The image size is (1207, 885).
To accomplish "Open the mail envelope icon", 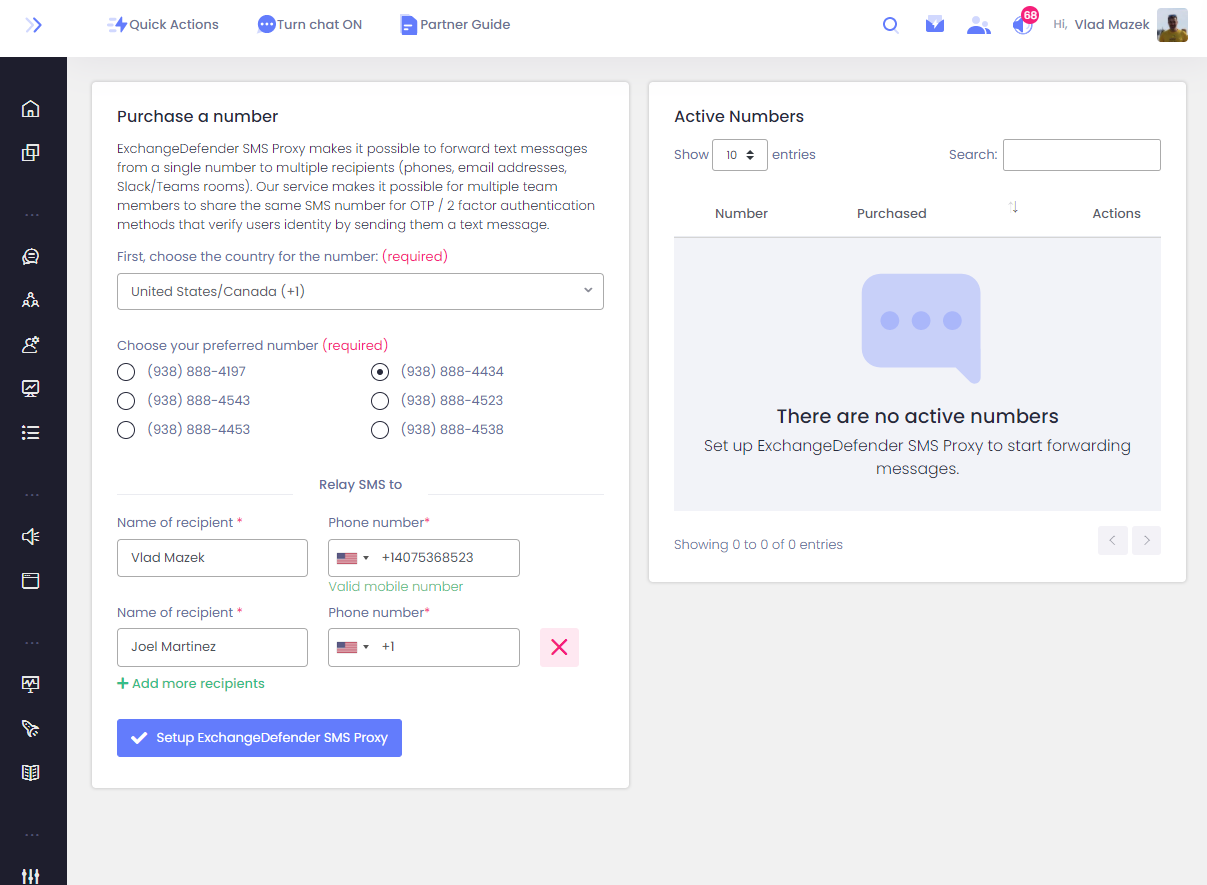I will (x=934, y=25).
